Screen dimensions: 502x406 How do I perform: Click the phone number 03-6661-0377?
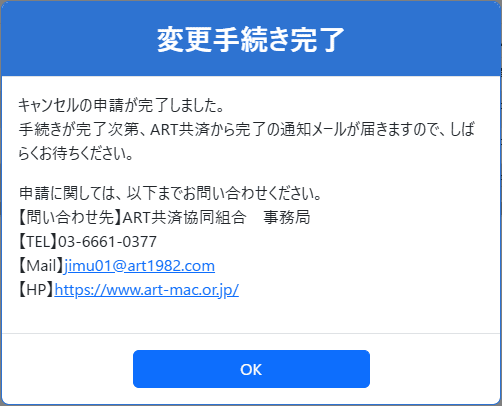107,242
